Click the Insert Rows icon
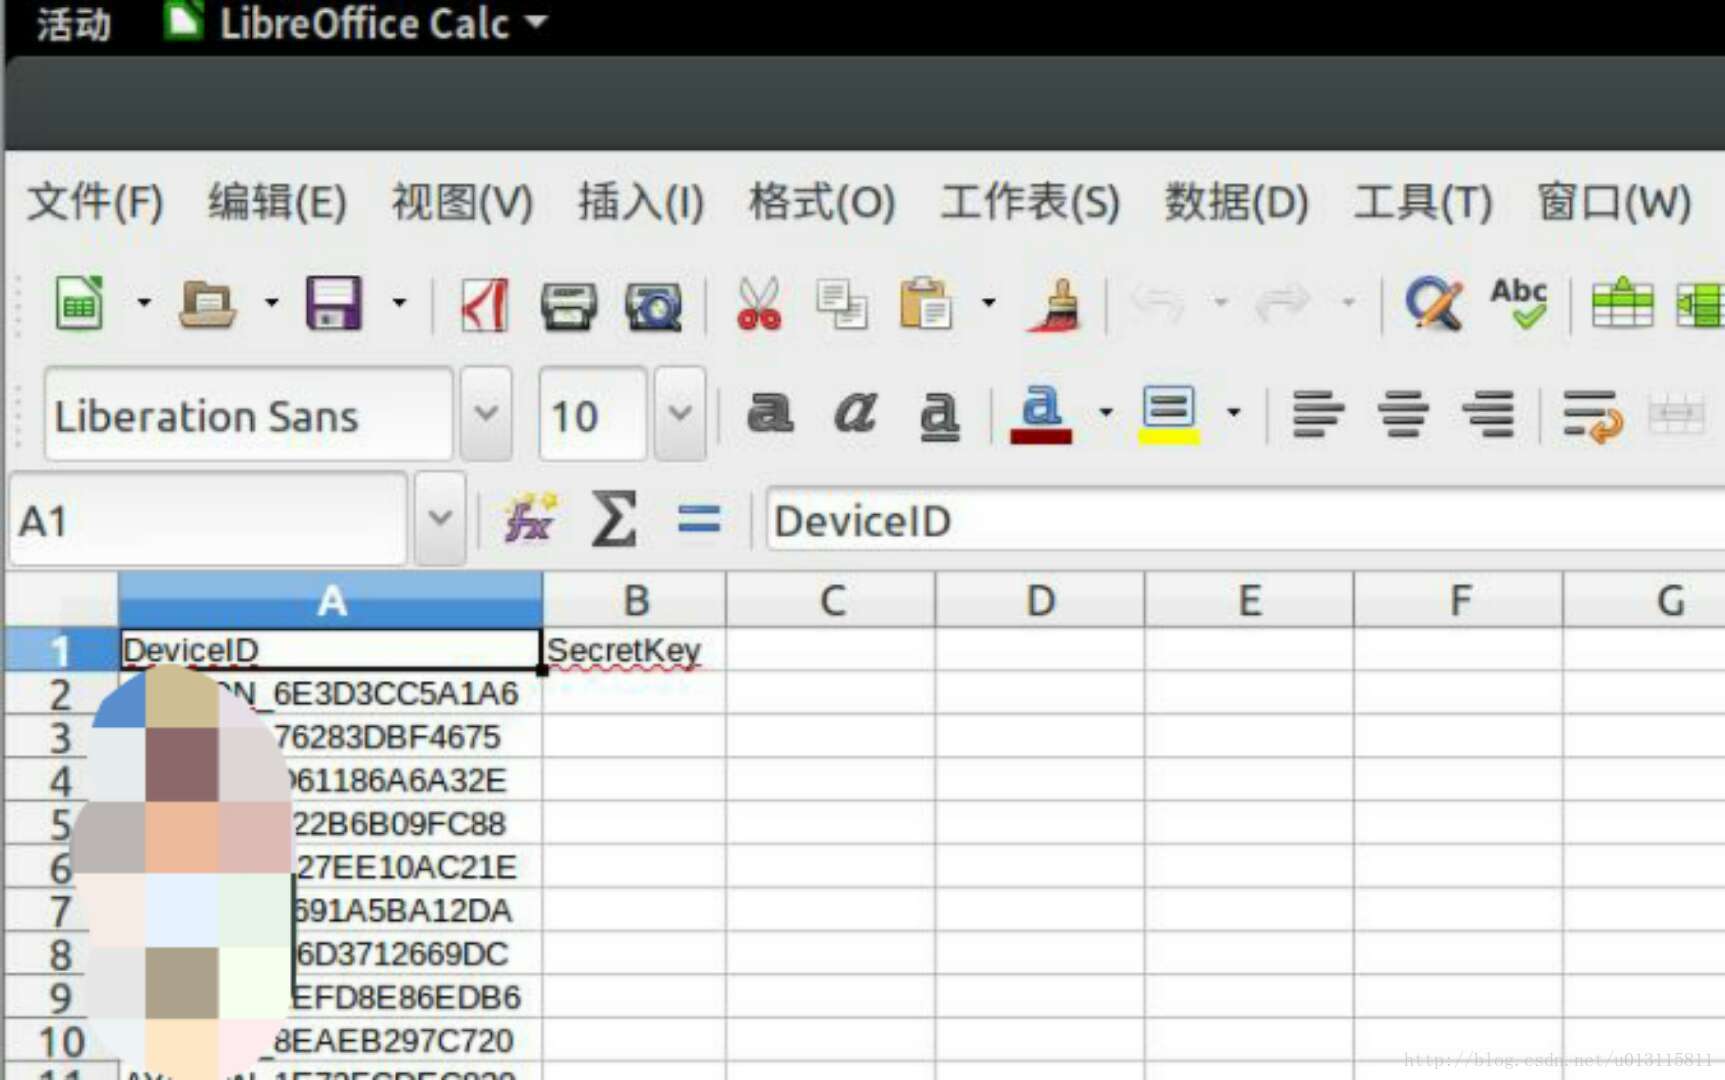1725x1080 pixels. tap(1622, 303)
